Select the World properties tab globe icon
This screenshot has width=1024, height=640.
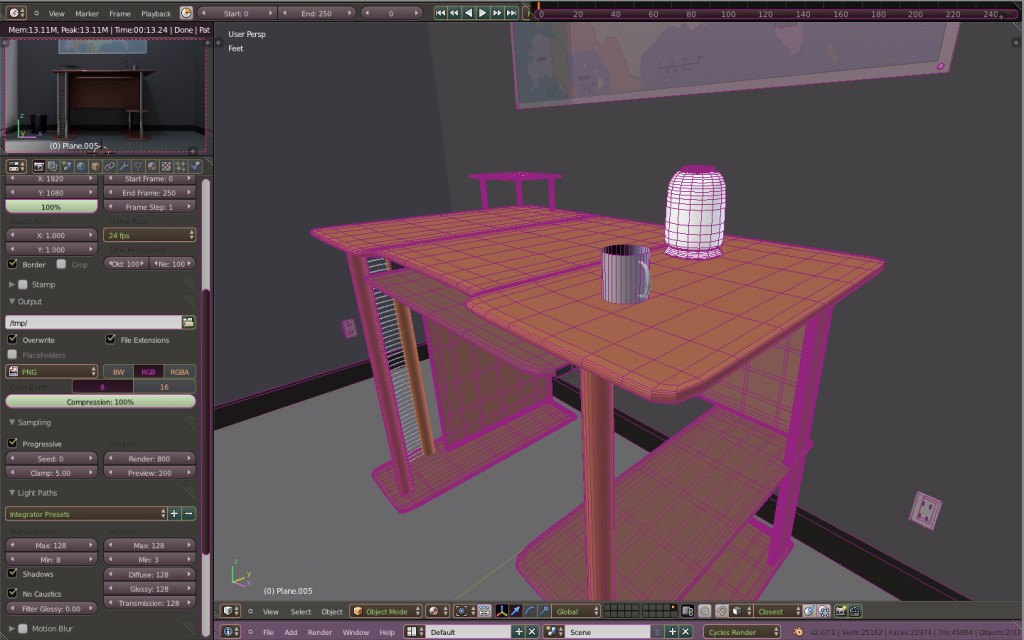point(80,165)
